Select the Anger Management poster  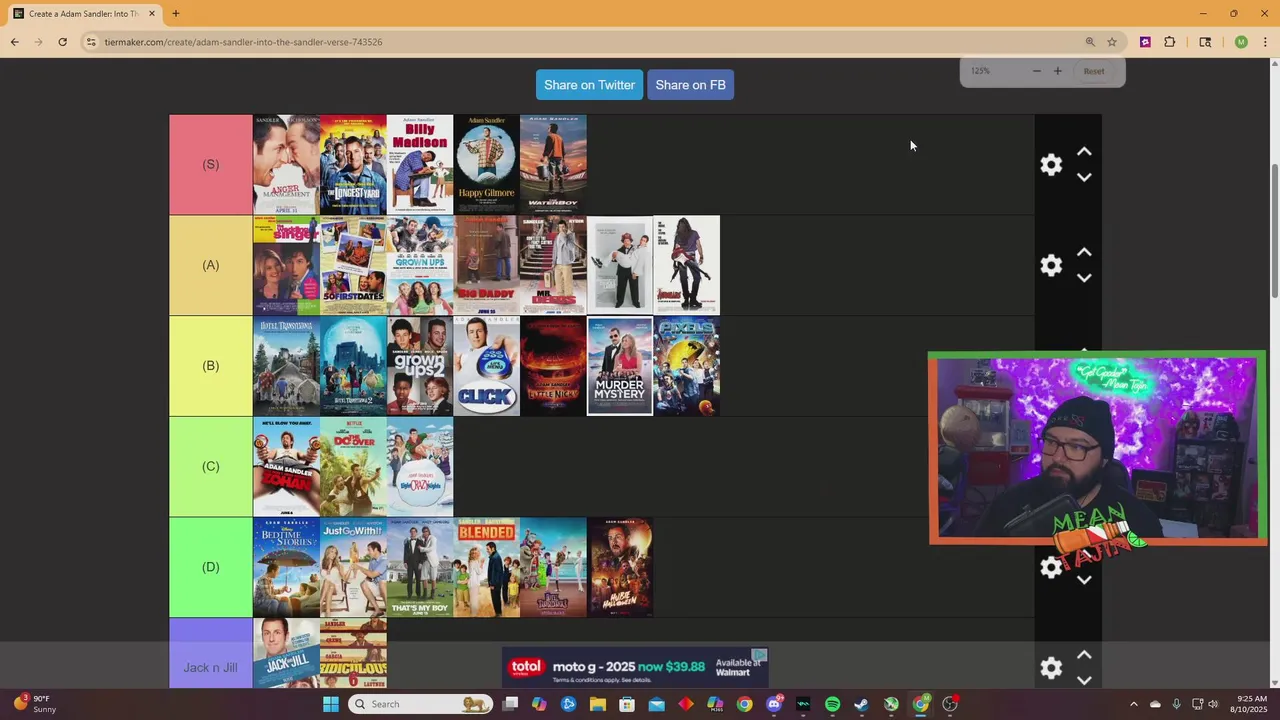[286, 165]
